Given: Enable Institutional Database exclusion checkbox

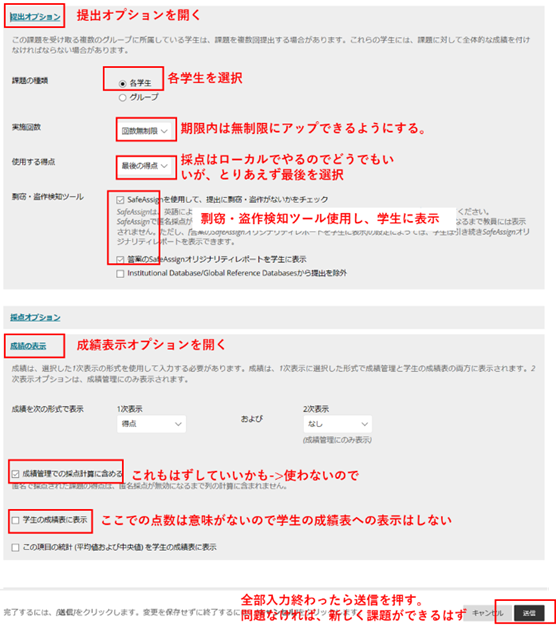Looking at the screenshot, I should 120,274.
